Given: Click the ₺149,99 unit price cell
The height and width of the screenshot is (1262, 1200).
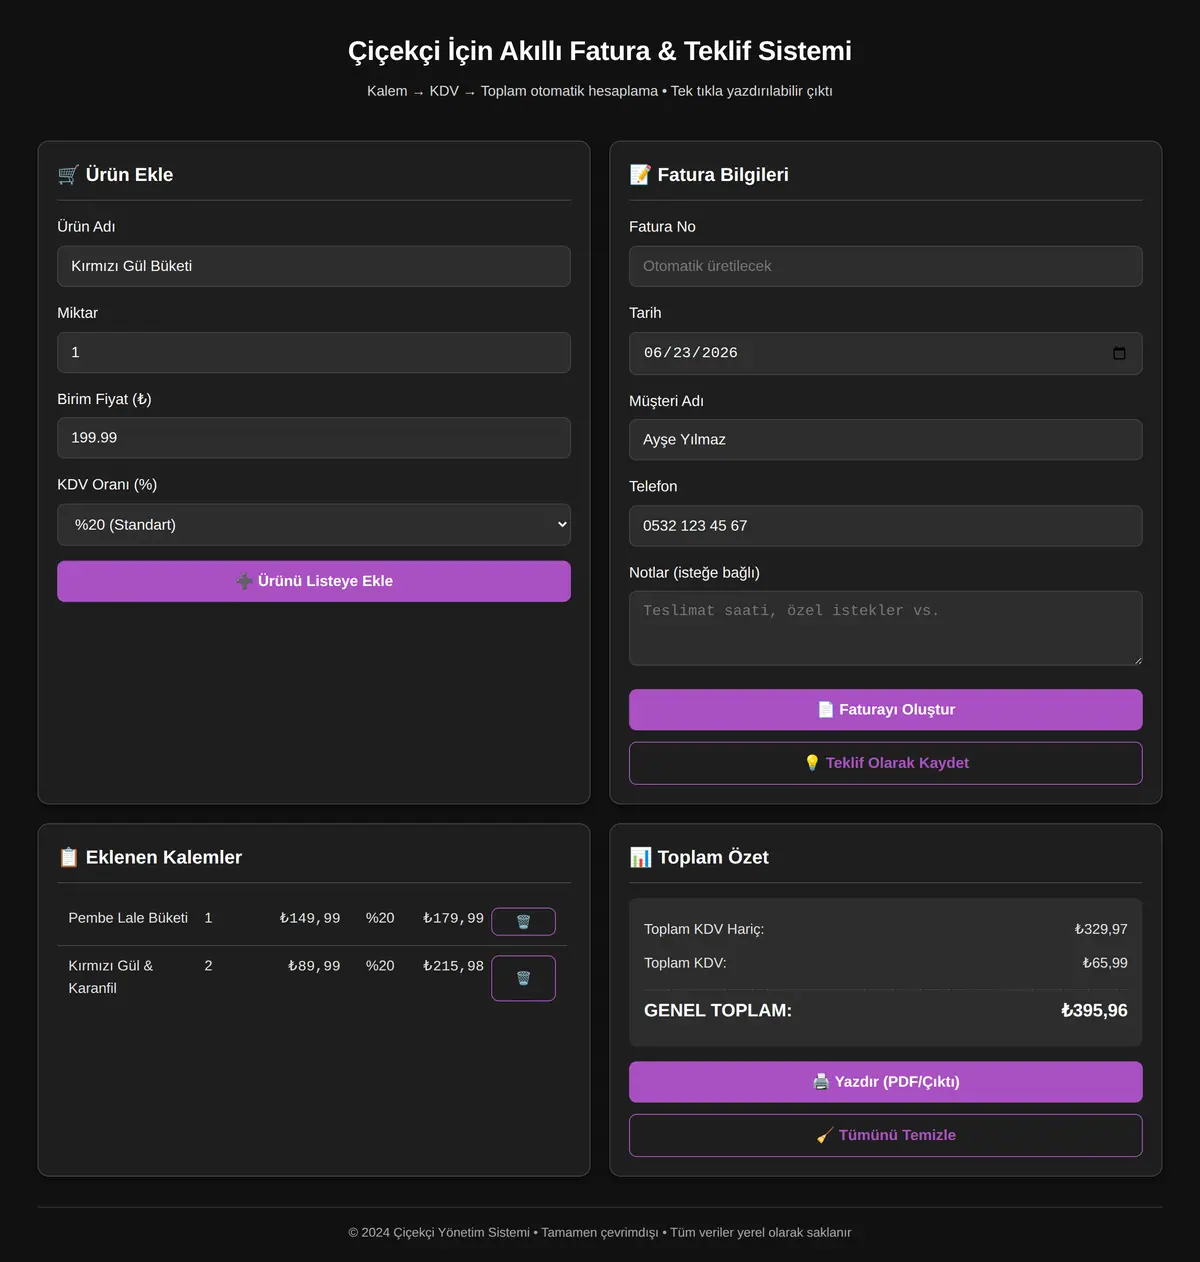Looking at the screenshot, I should click(x=310, y=918).
